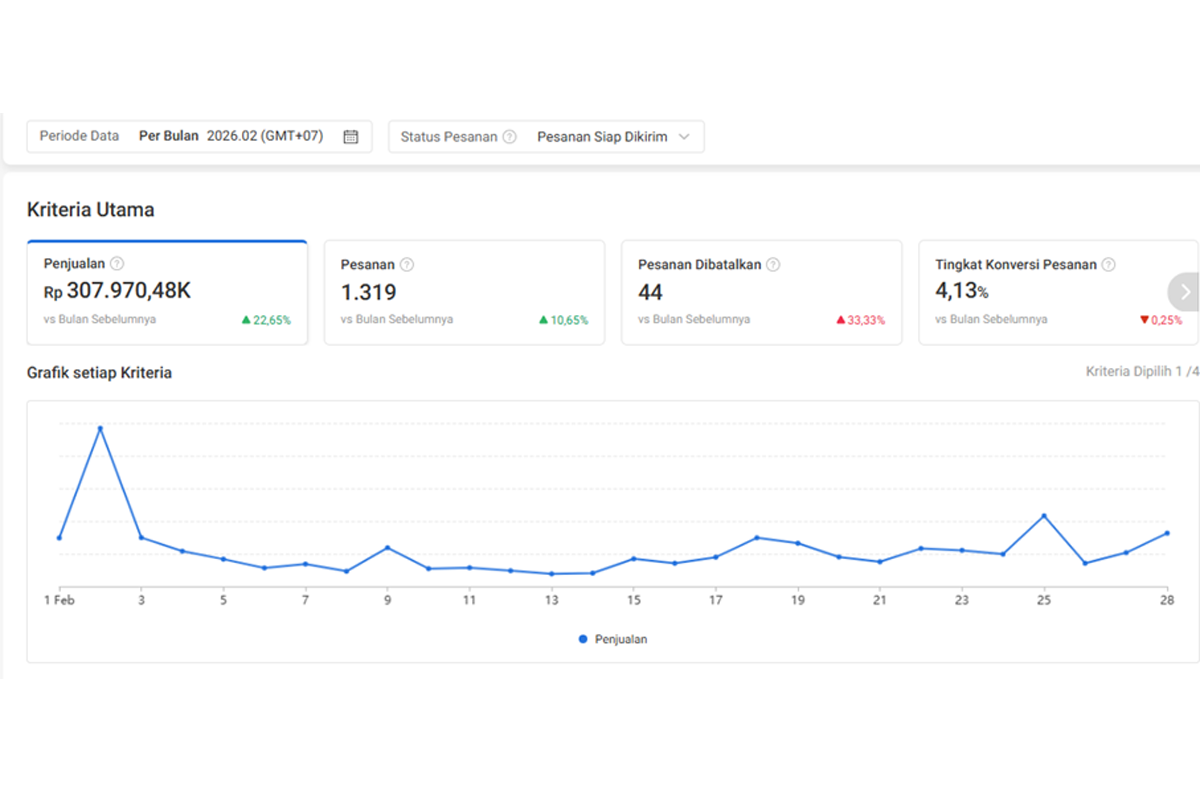Click the next-arrow to scroll criteria cards
Screen dimensions: 1200x800
[1185, 292]
